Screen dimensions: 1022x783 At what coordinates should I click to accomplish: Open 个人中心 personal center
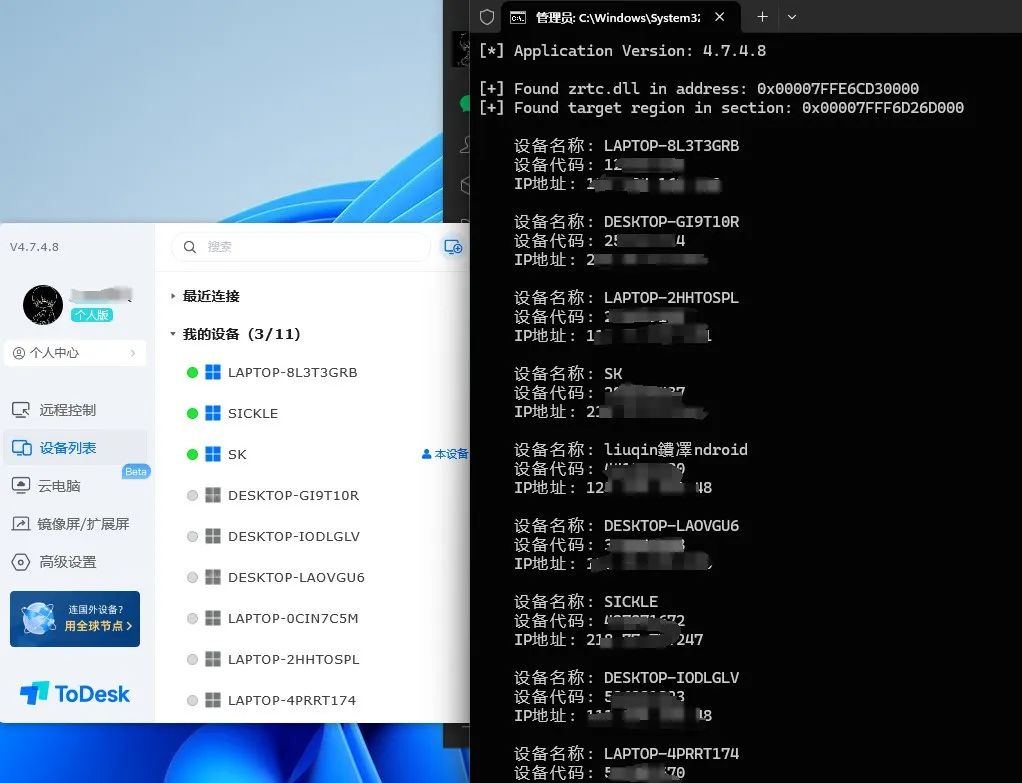75,353
